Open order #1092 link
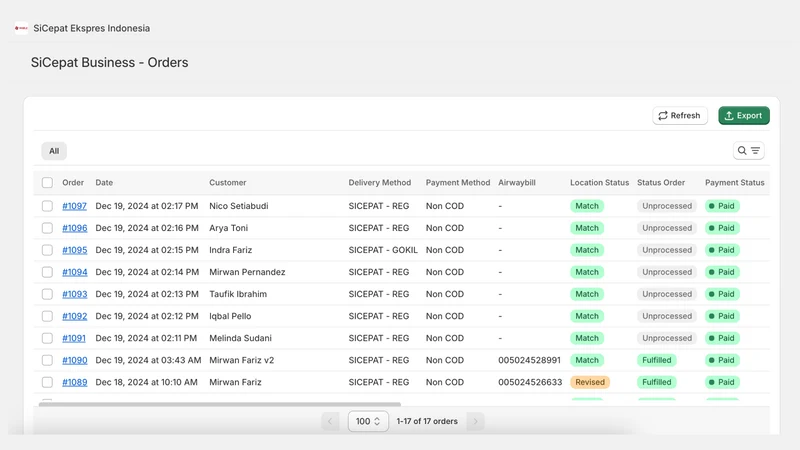The image size is (800, 450). [74, 316]
